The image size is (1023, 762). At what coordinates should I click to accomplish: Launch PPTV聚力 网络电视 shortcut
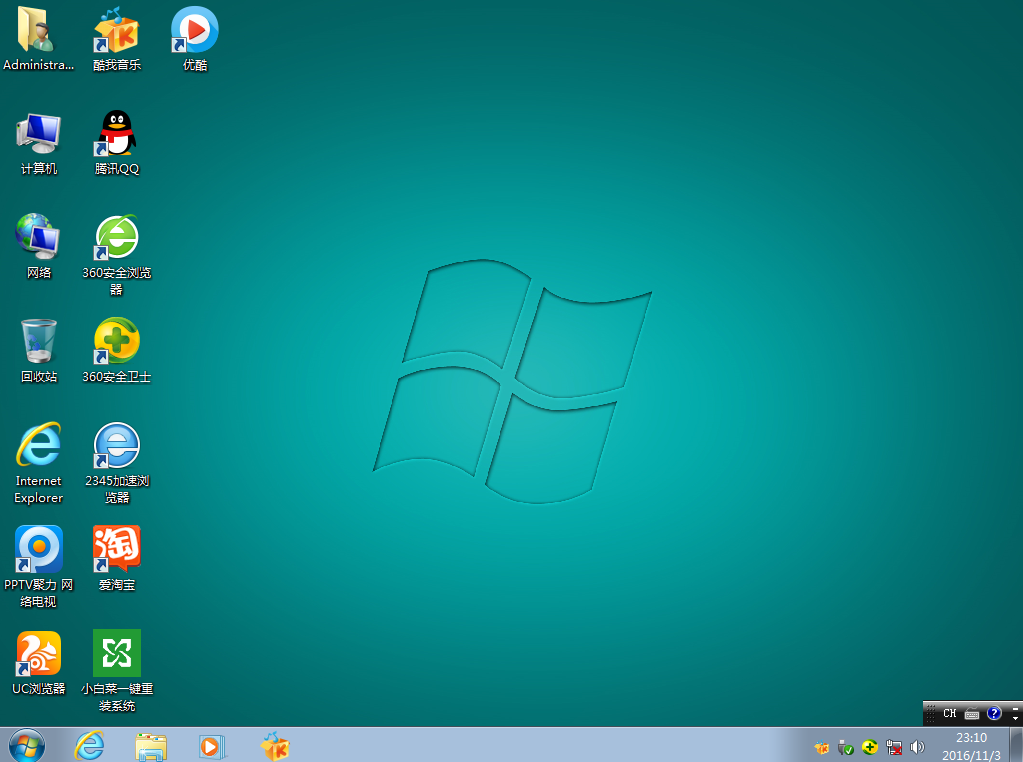pyautogui.click(x=38, y=566)
